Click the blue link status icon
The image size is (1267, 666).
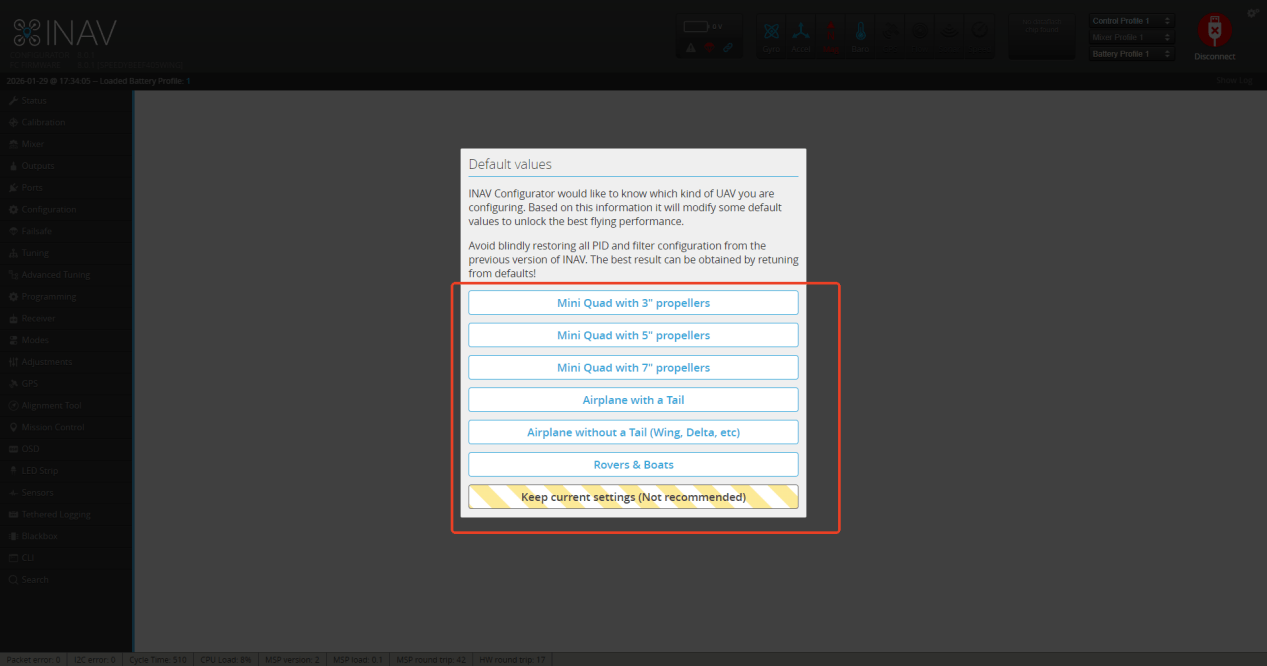point(727,47)
